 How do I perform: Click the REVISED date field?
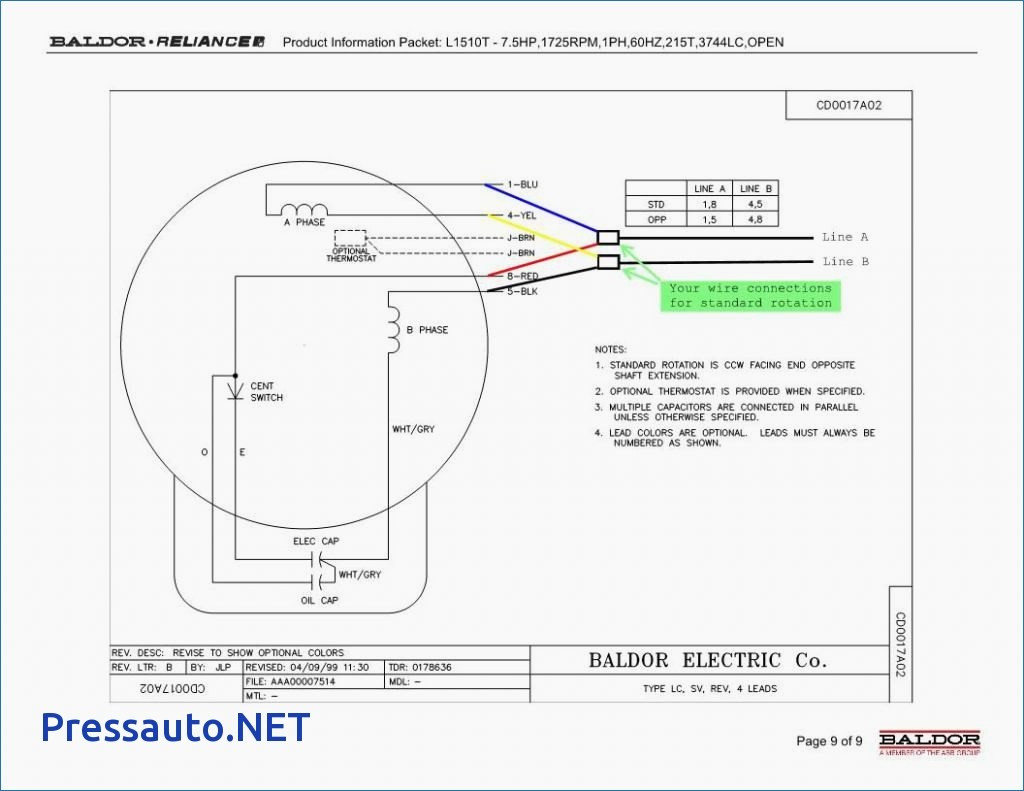pyautogui.click(x=307, y=667)
